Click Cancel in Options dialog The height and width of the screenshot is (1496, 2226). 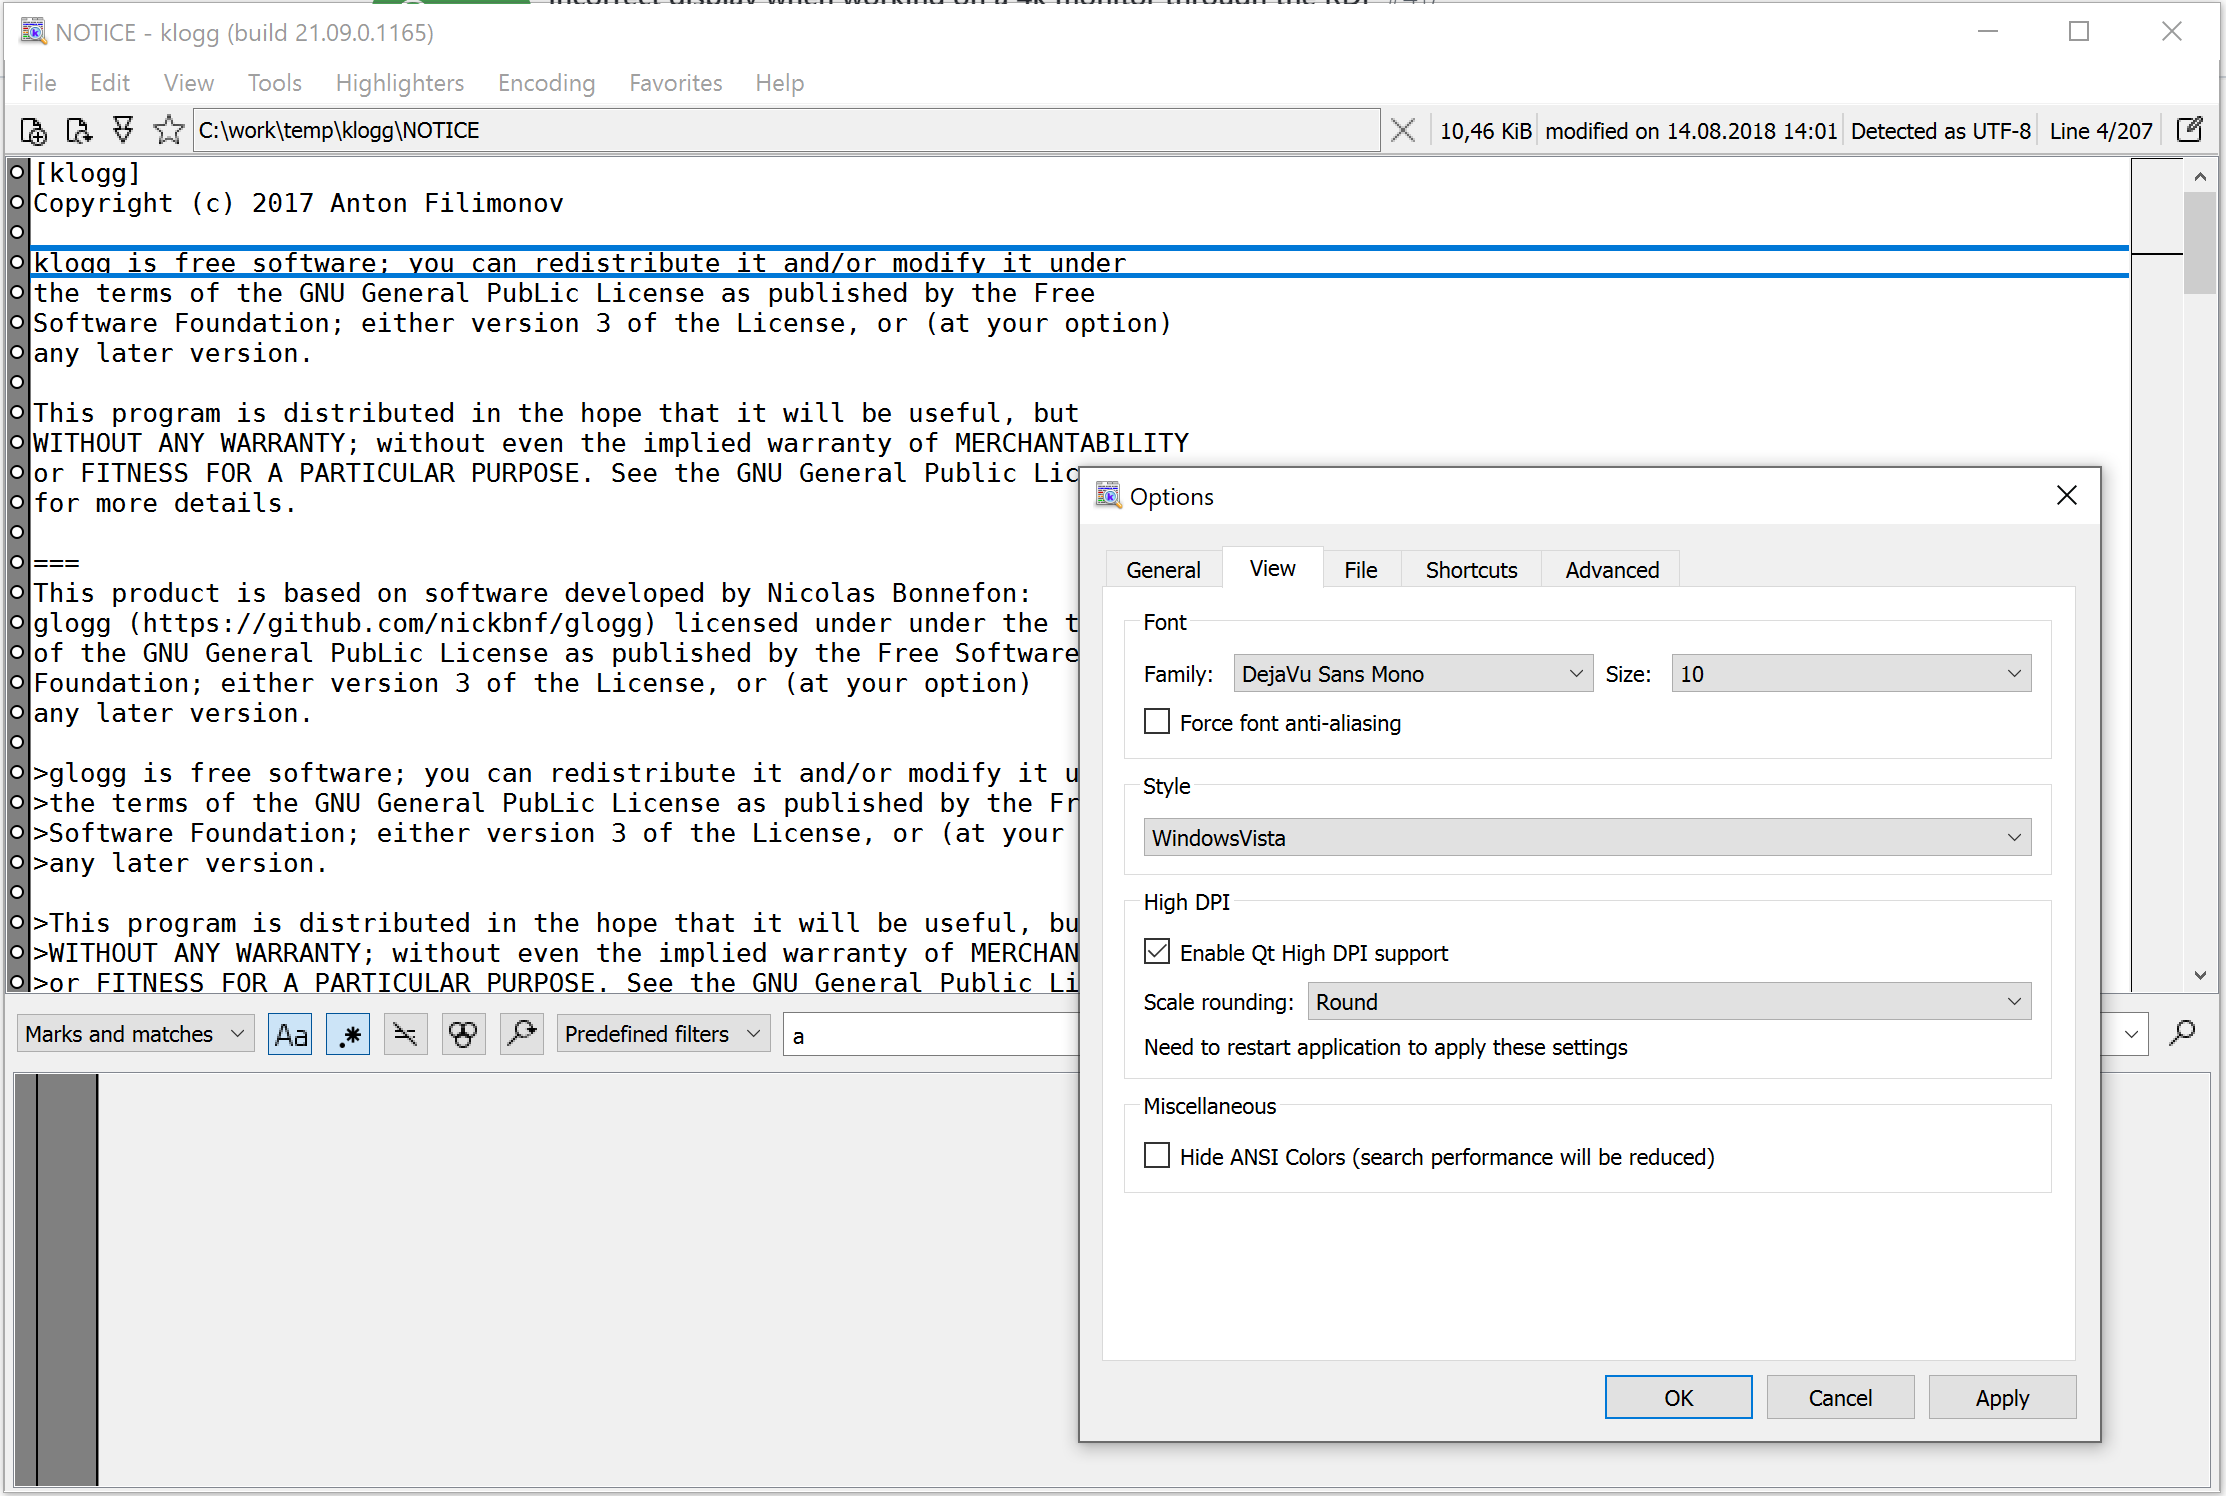click(x=1839, y=1398)
